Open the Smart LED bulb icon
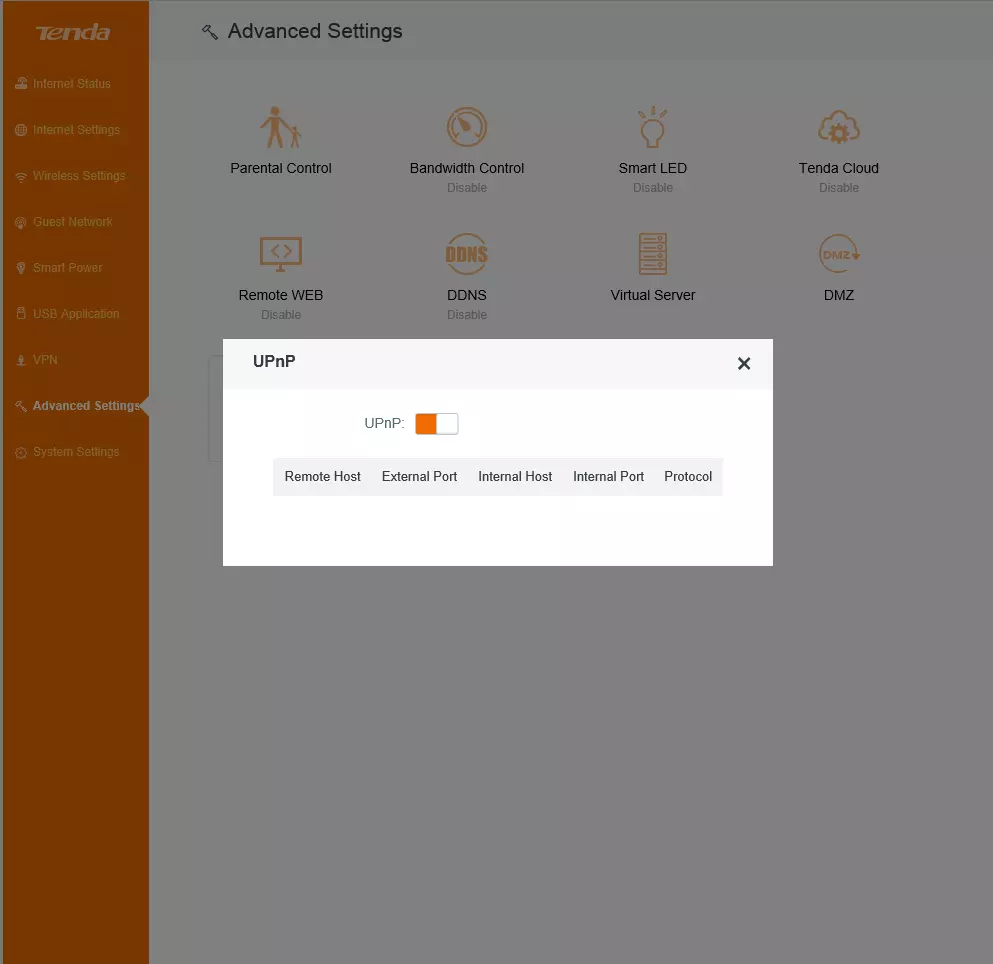Screen dimensions: 993x964 click(x=652, y=127)
